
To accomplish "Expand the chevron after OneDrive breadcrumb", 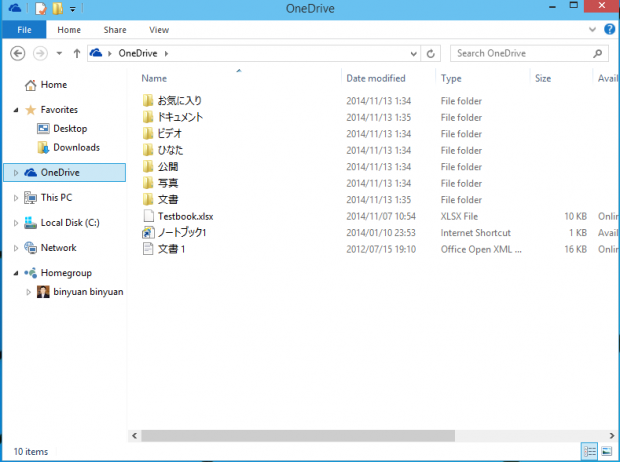I will point(166,53).
